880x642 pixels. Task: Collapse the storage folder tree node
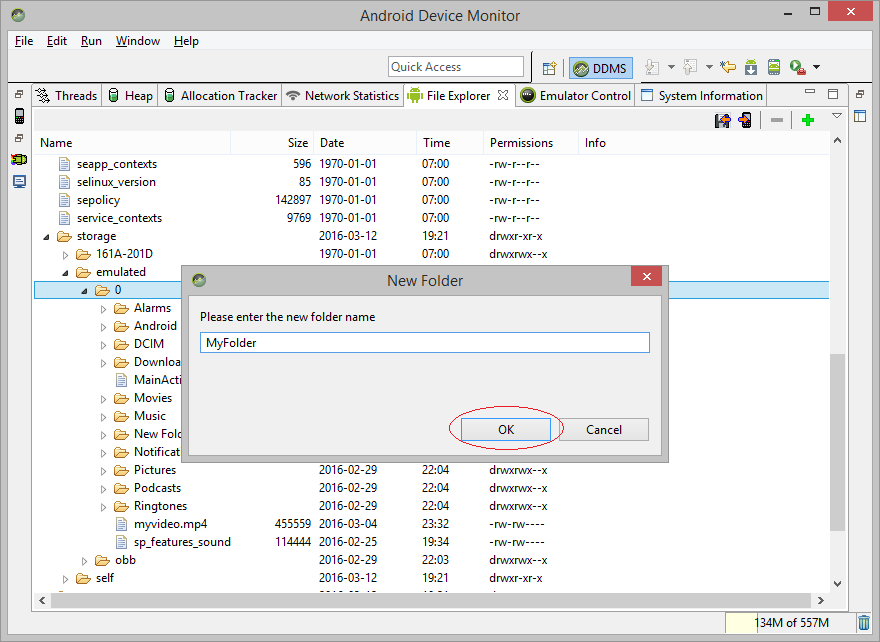coord(47,237)
